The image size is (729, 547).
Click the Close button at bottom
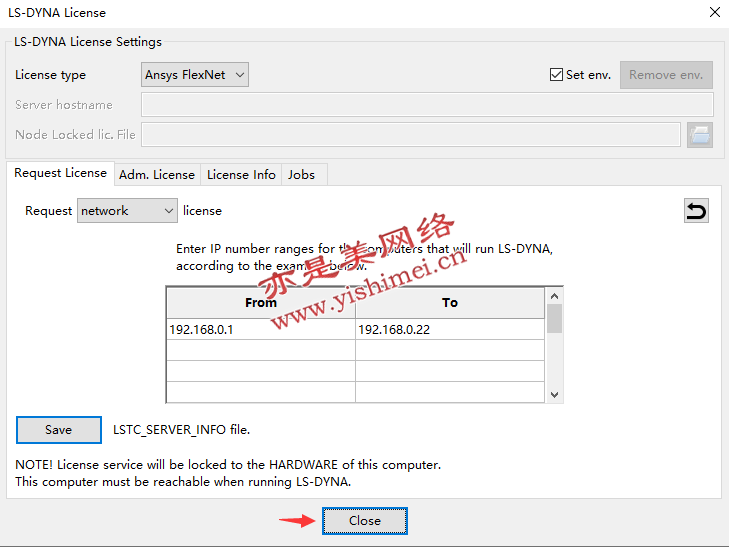pyautogui.click(x=365, y=521)
